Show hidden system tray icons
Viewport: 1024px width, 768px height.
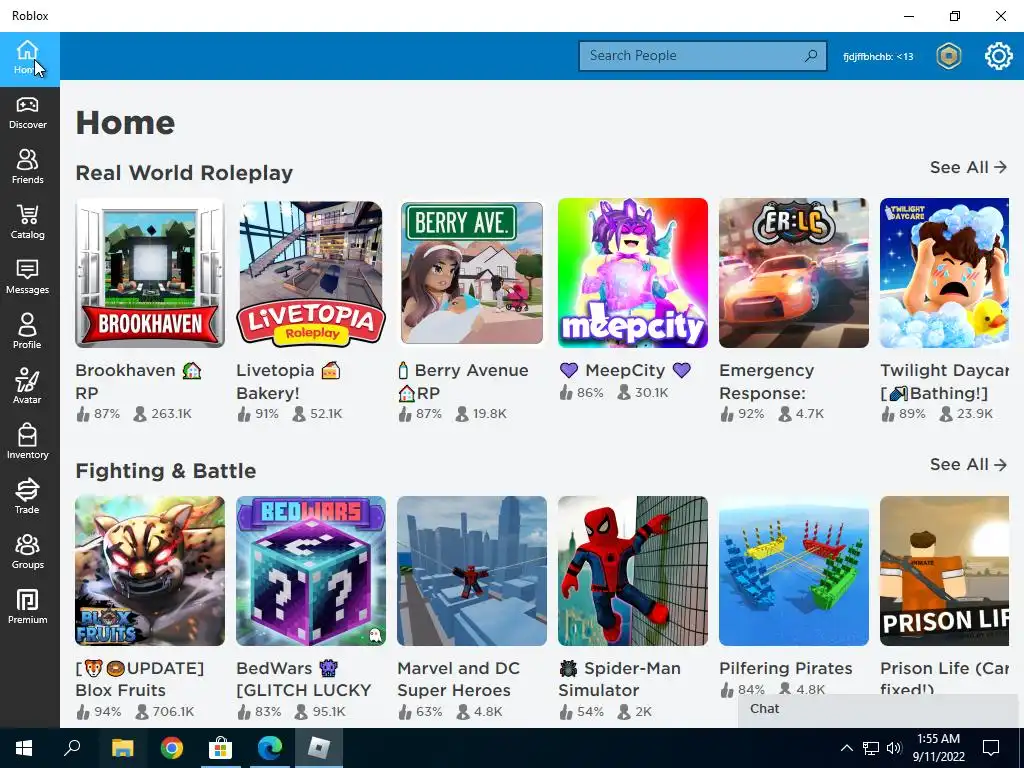tap(846, 748)
